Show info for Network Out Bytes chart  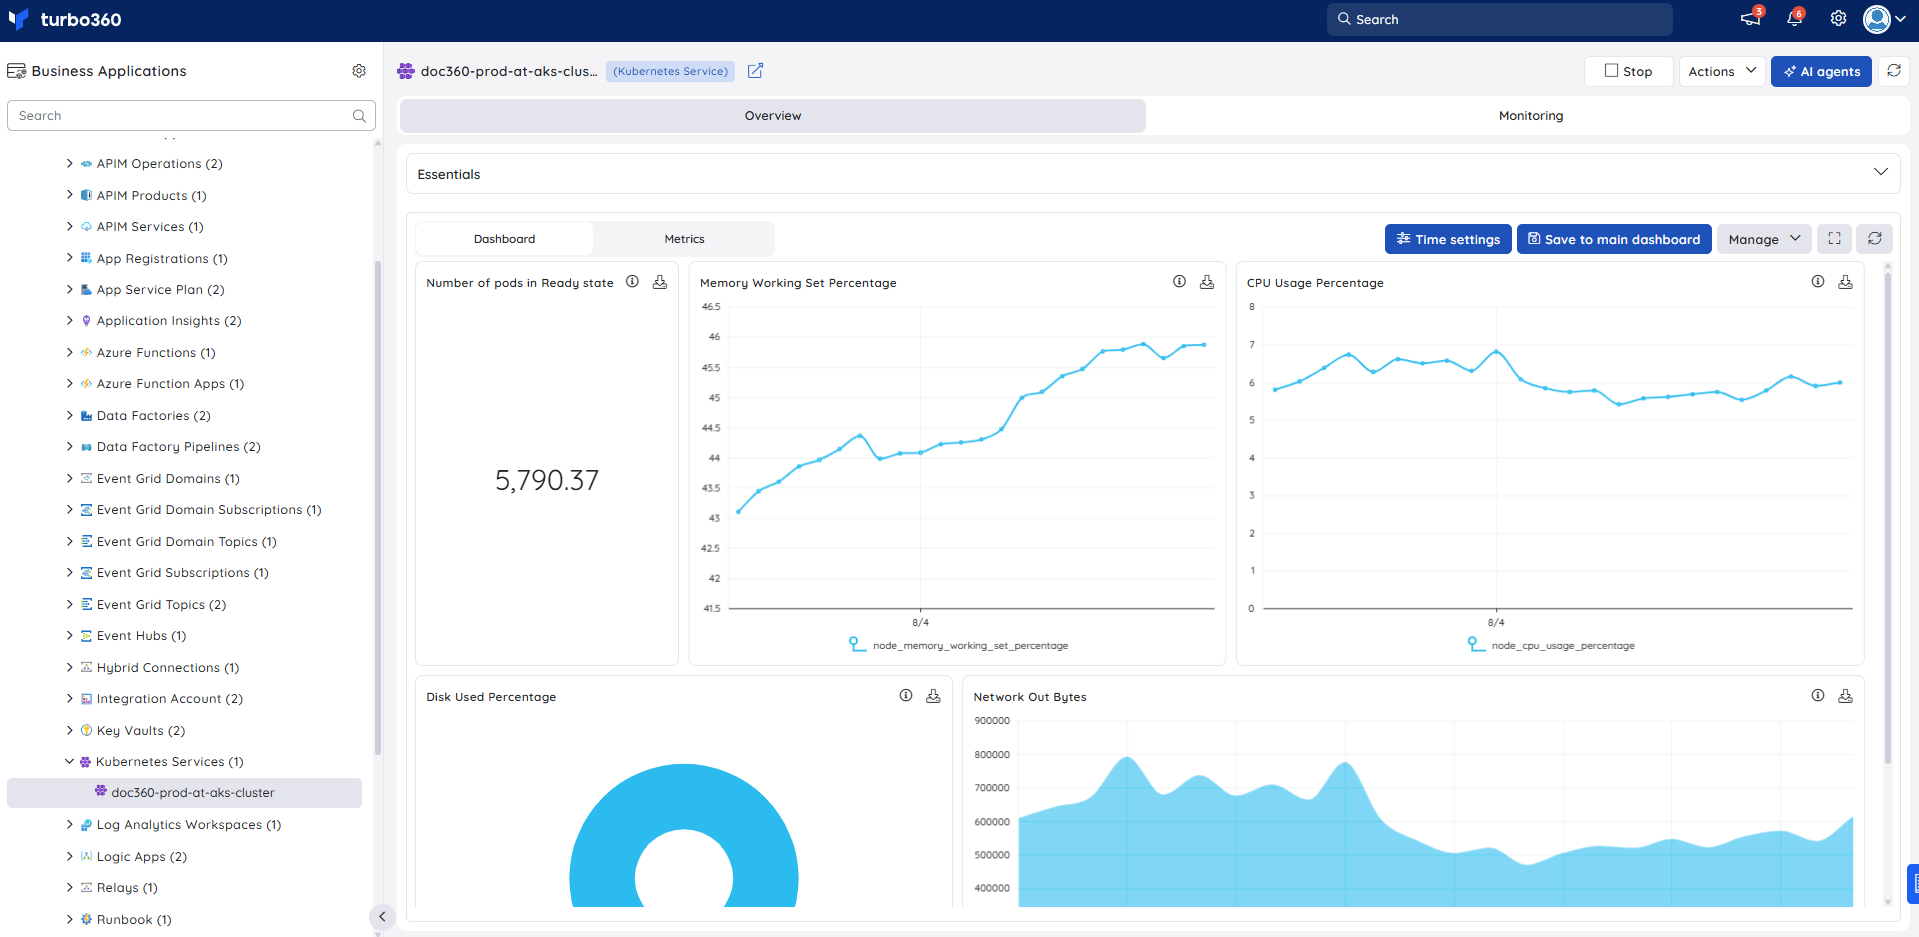coord(1817,696)
